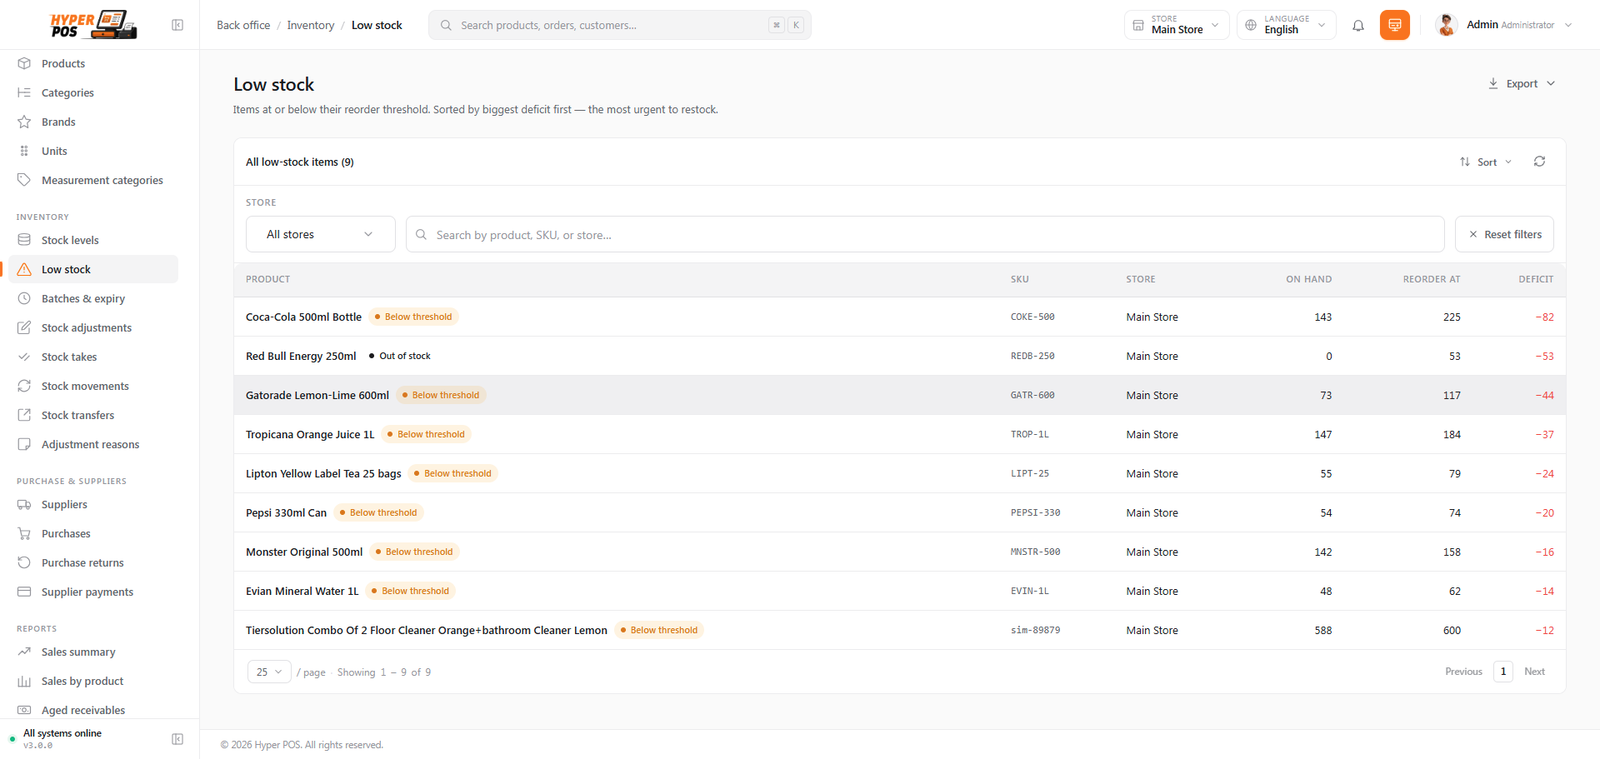Click the Categories list icon in sidebar
This screenshot has width=1600, height=759.
point(24,93)
